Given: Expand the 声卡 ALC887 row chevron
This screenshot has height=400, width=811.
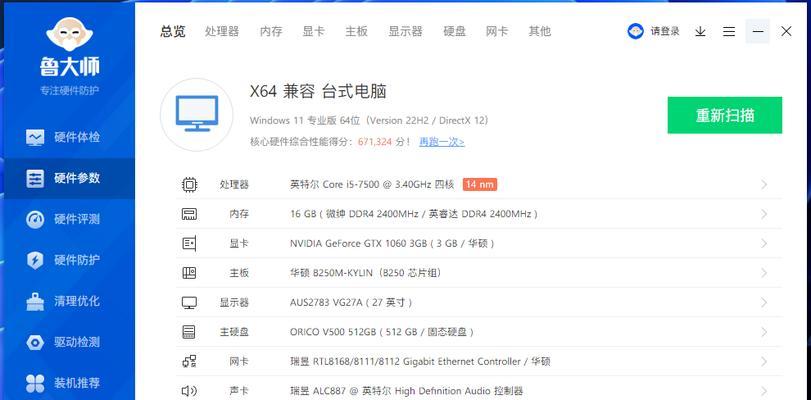Looking at the screenshot, I should click(764, 391).
